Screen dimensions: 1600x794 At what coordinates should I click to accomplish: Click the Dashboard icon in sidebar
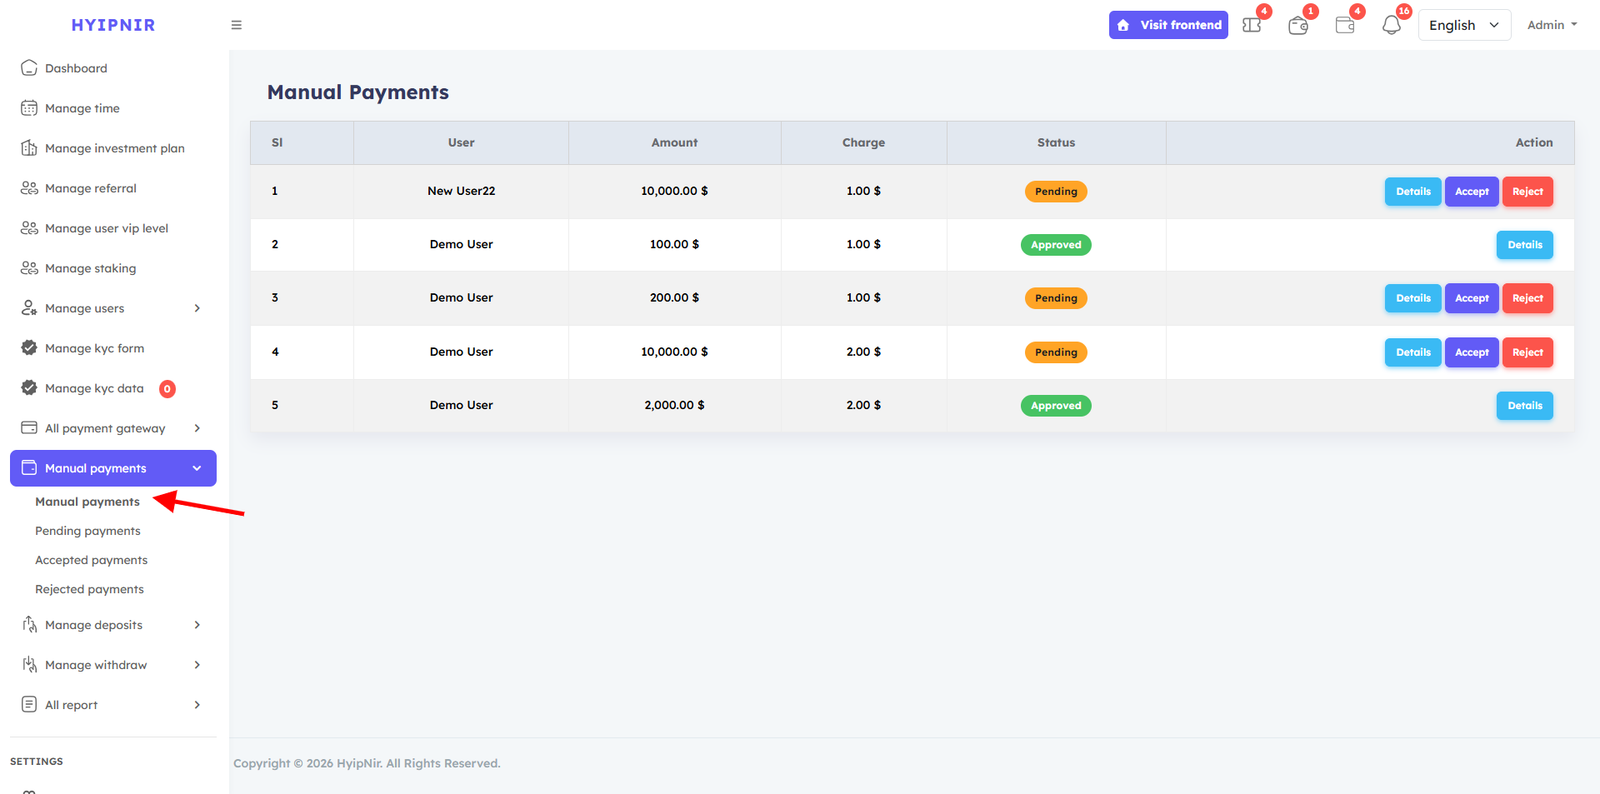coord(29,68)
